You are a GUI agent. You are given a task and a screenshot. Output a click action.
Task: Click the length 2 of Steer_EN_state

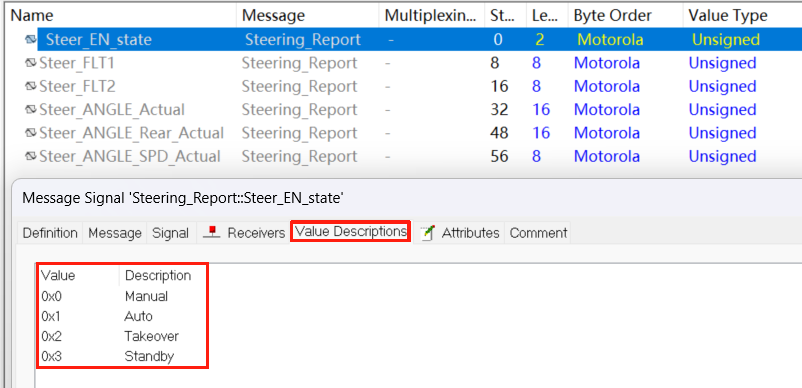[540, 39]
